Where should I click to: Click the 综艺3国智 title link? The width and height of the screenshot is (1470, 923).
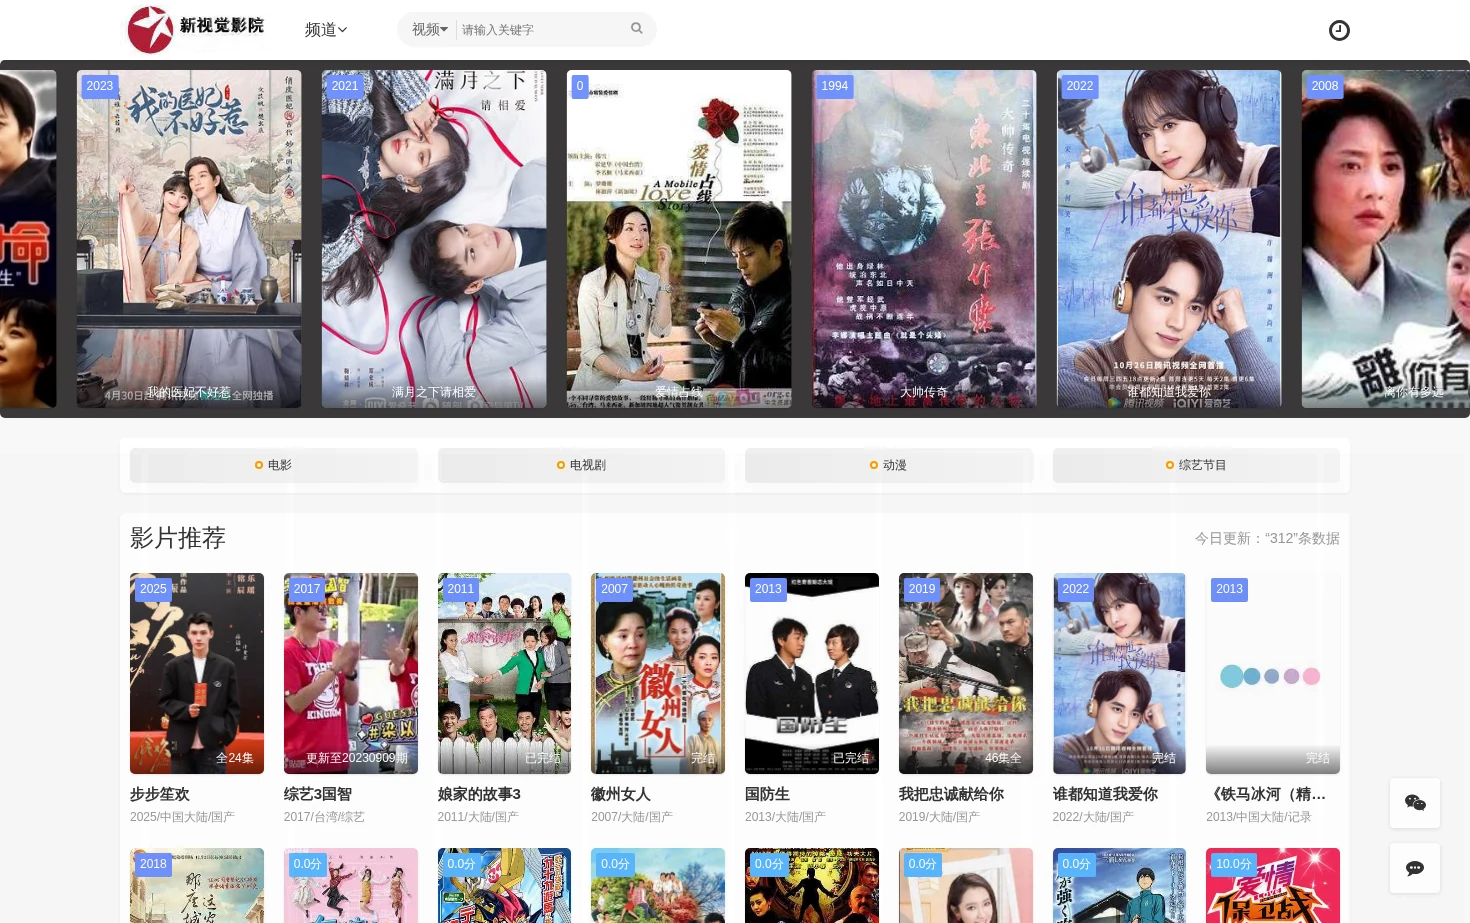tap(318, 794)
